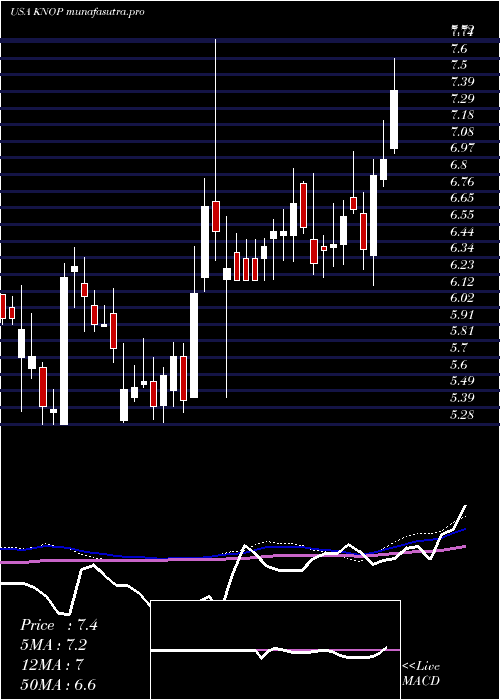This screenshot has height=700, width=500.
Task: Click the 6.97 price axis label
Action: 462,148
